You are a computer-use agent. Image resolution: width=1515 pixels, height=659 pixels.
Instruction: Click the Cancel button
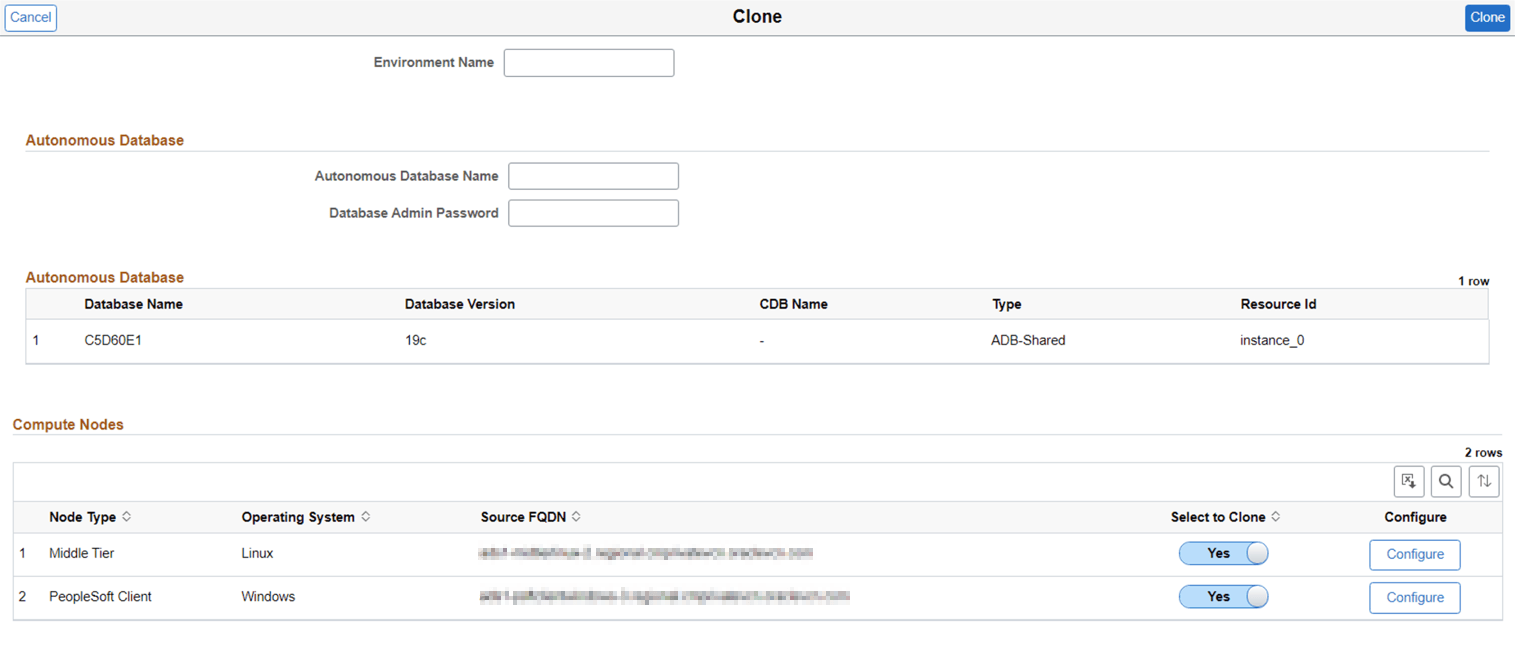pyautogui.click(x=30, y=17)
